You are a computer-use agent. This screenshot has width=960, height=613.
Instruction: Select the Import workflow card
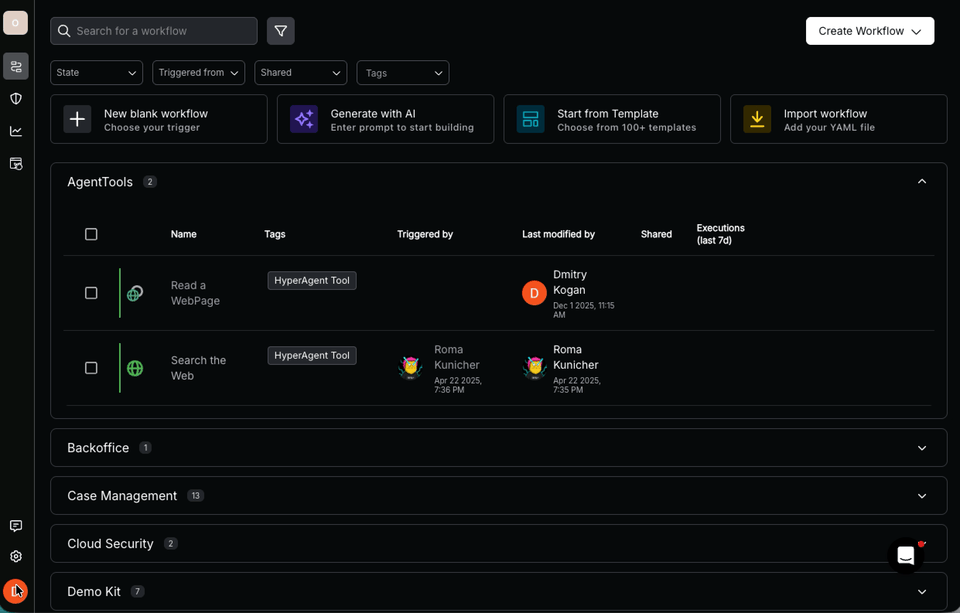coord(839,119)
